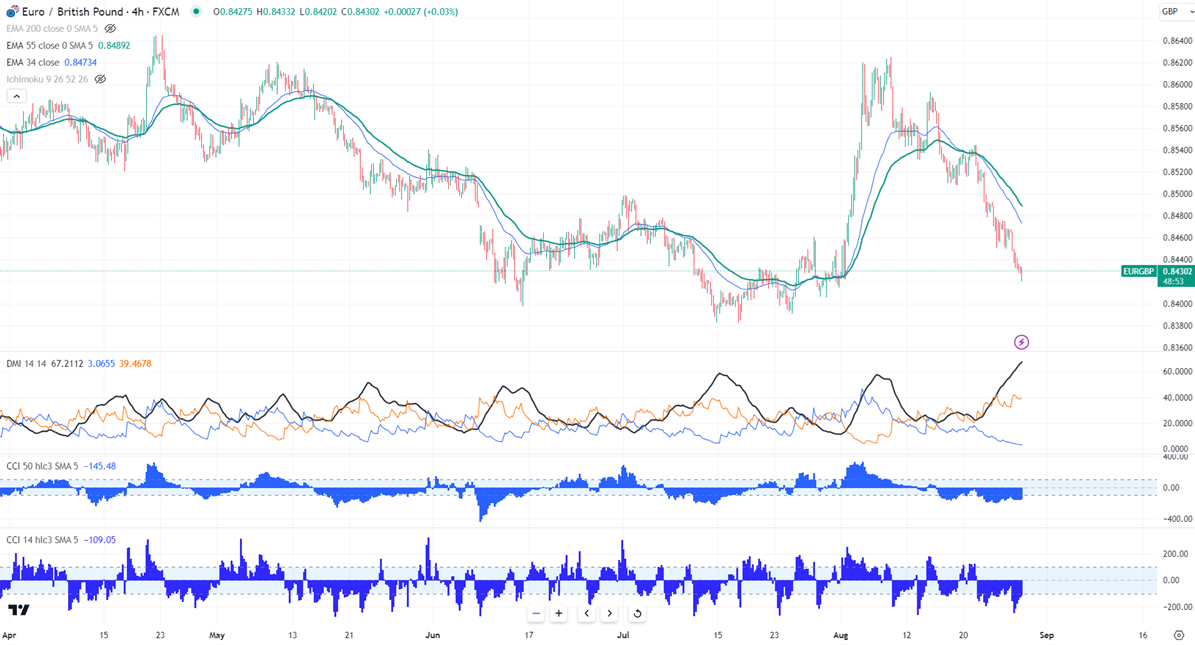Click the Sep label on the time axis
The width and height of the screenshot is (1195, 645).
tap(1047, 635)
